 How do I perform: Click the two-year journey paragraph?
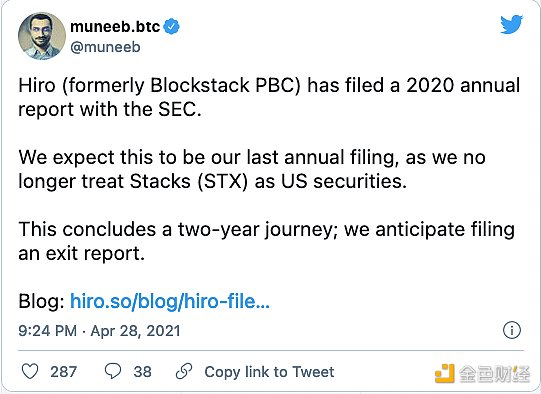tap(267, 242)
